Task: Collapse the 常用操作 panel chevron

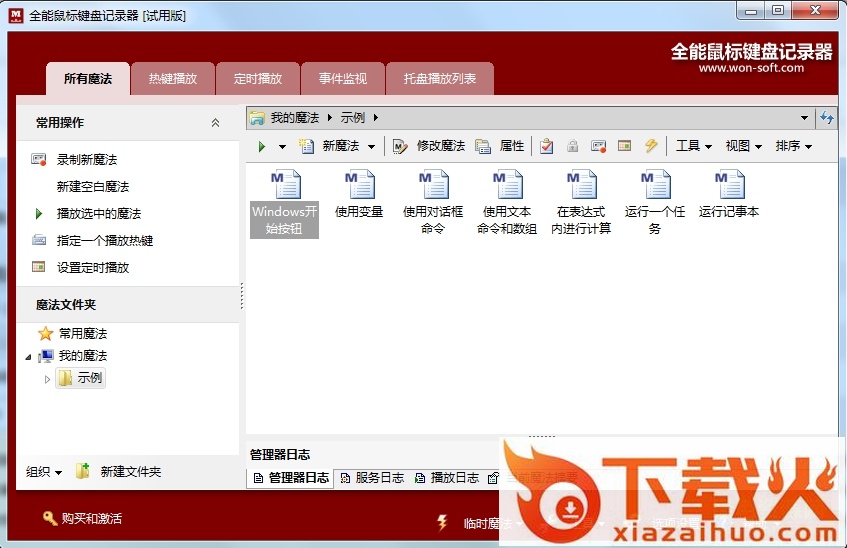Action: (216, 123)
